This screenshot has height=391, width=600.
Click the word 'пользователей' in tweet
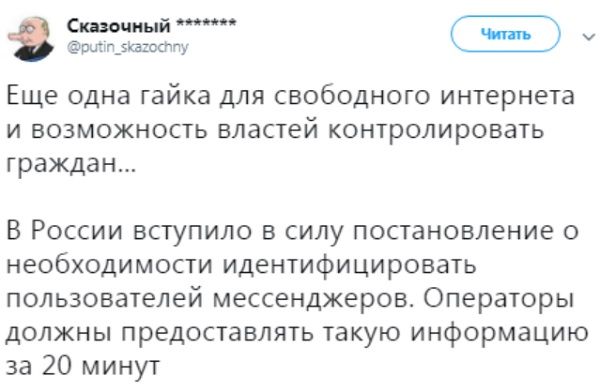tap(104, 299)
